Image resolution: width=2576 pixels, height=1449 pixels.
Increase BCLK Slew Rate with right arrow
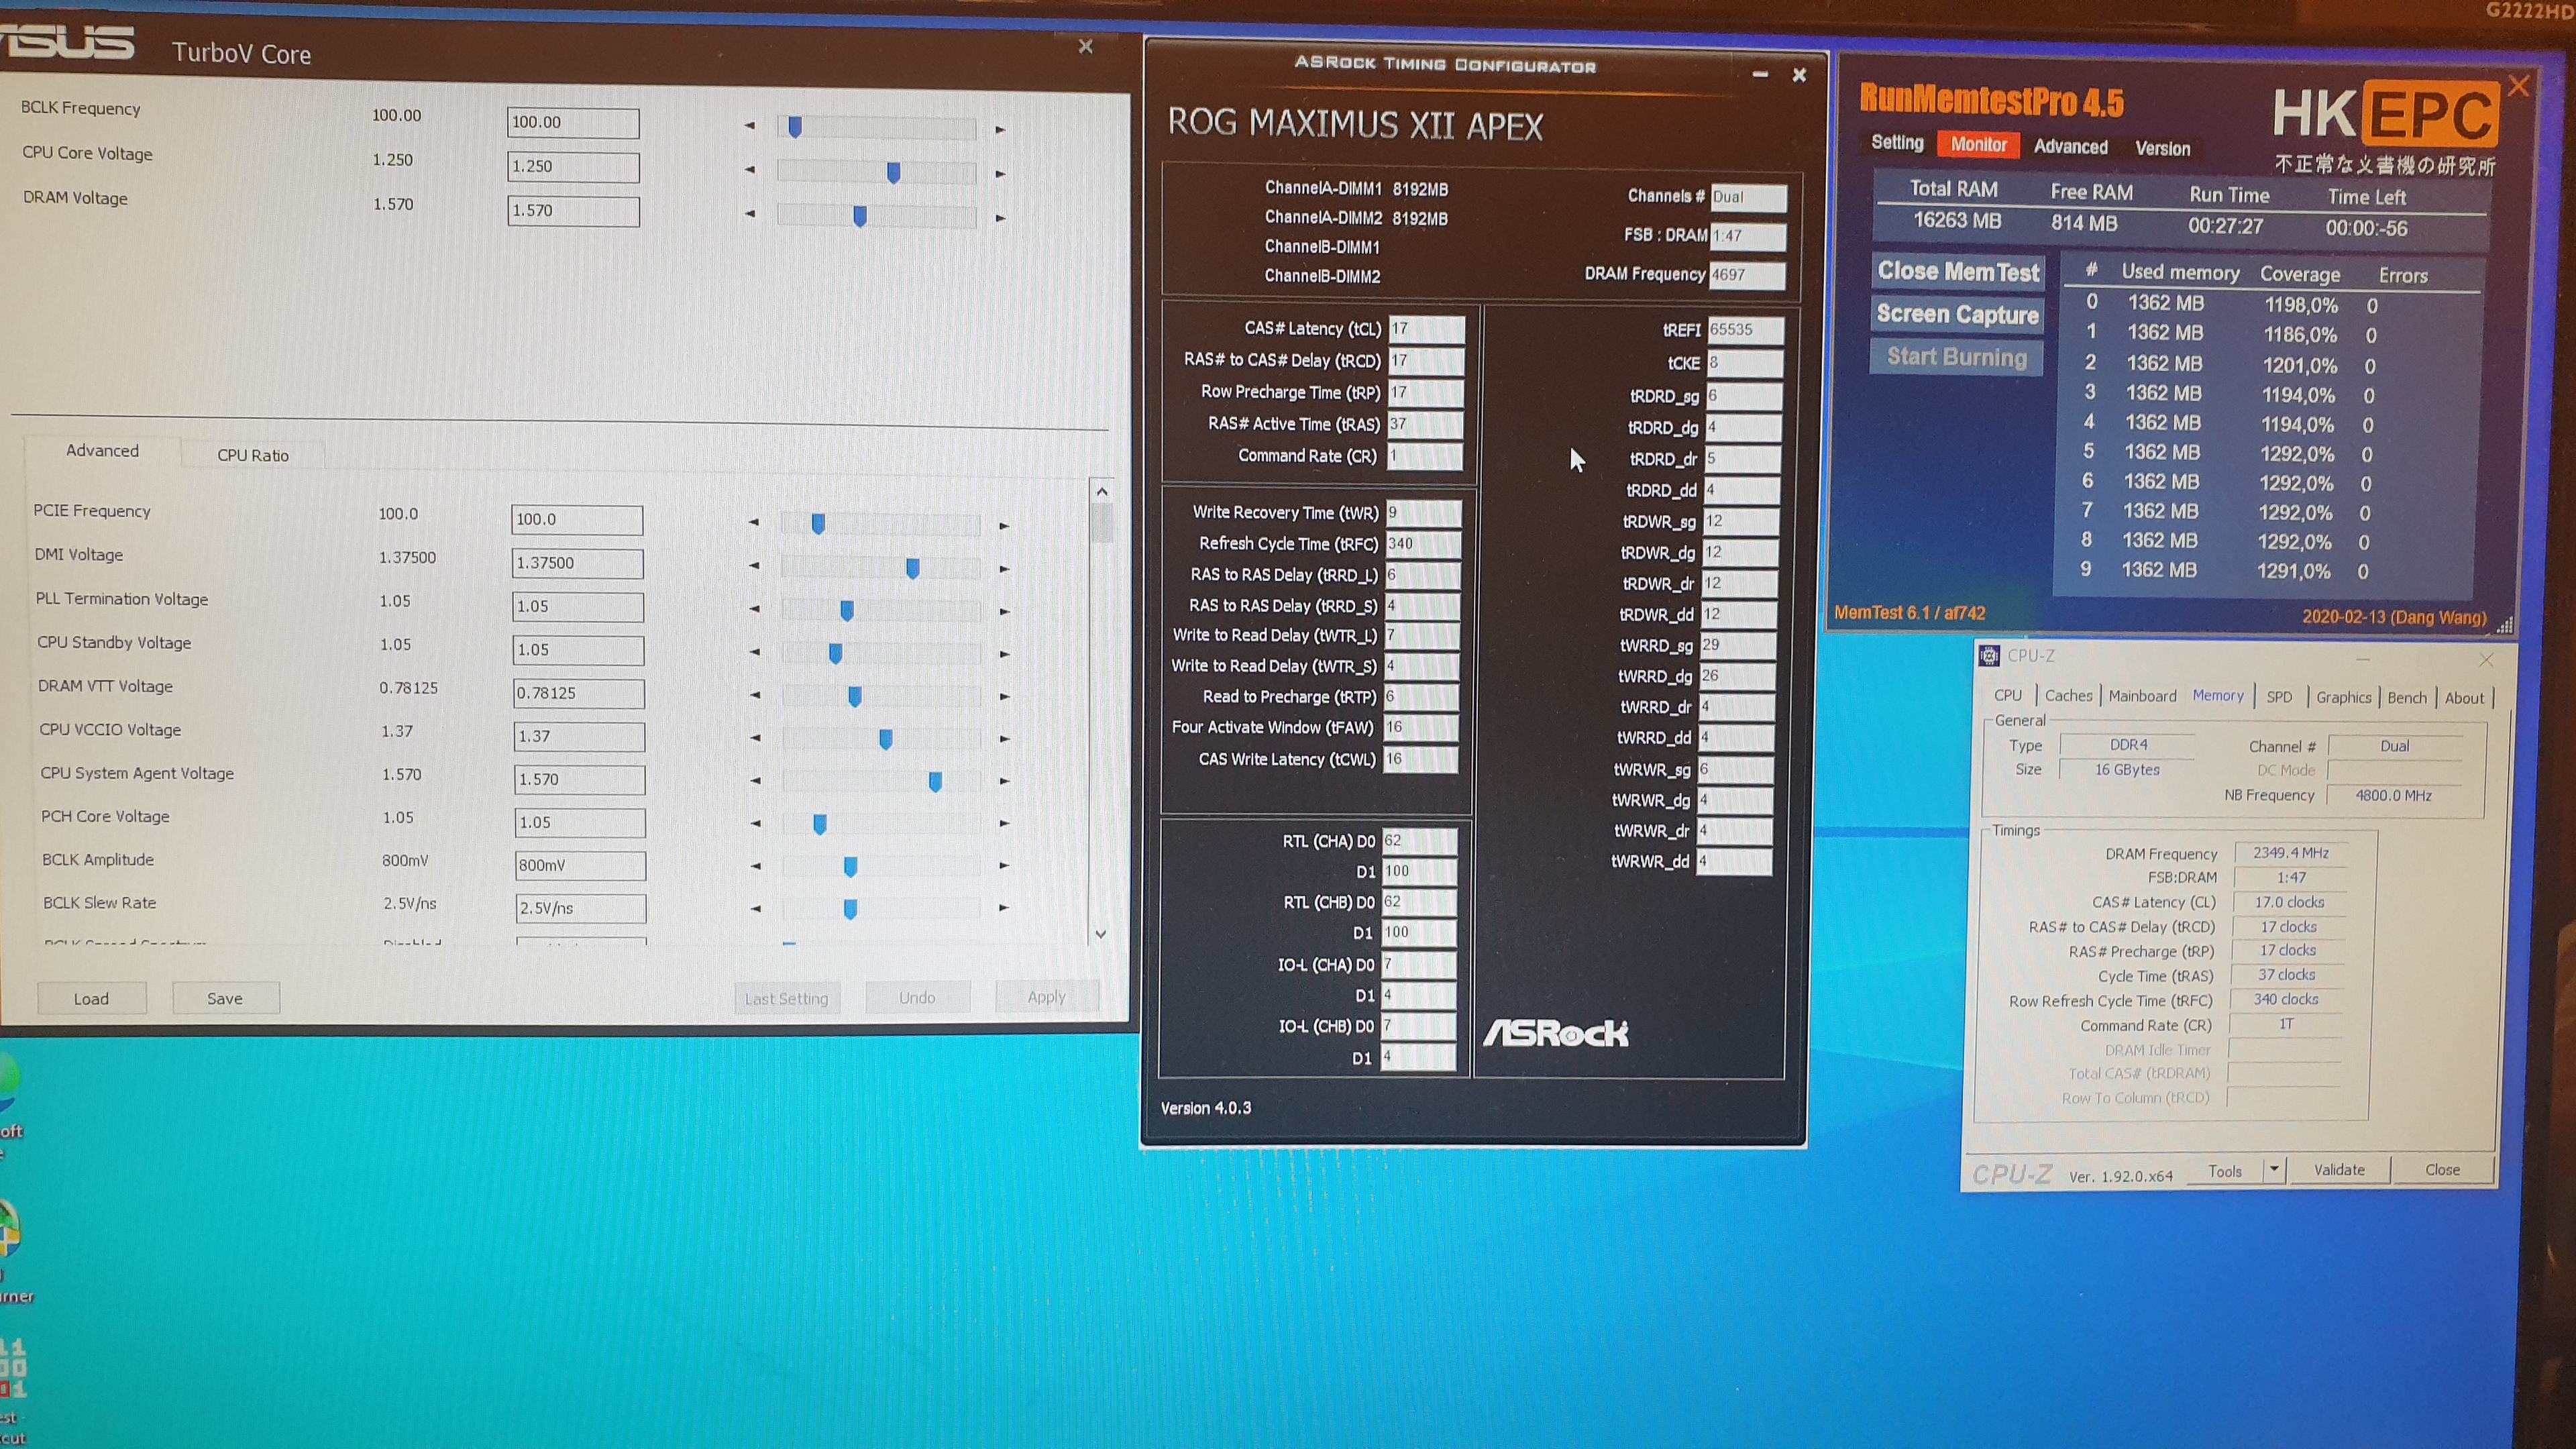[1003, 908]
